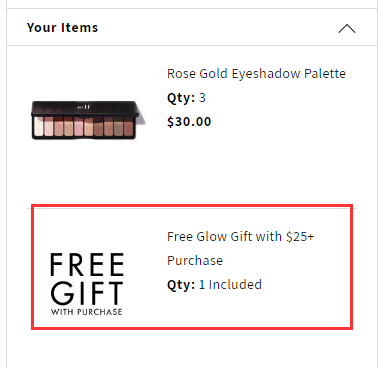Select the lightest cream eyeshadow shade

click(x=38, y=126)
